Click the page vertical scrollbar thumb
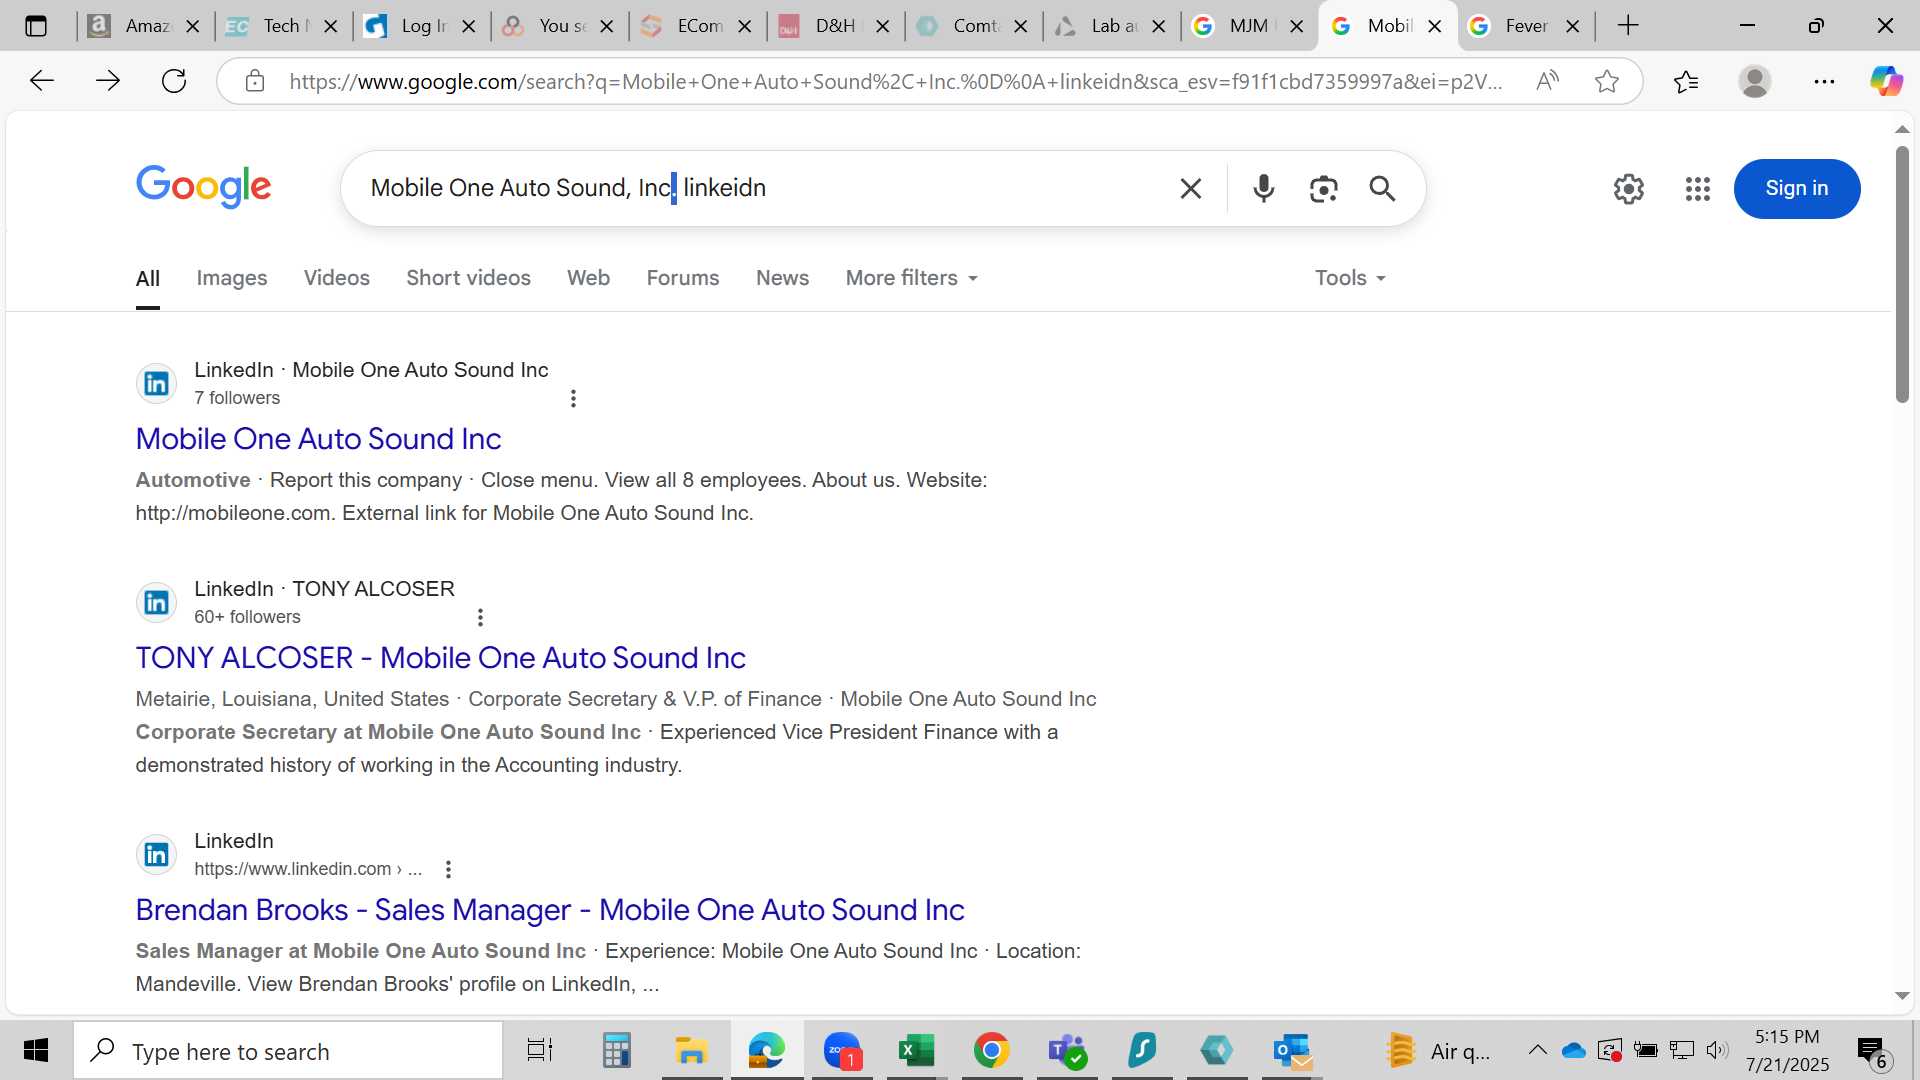The height and width of the screenshot is (1080, 1920). tap(1902, 274)
